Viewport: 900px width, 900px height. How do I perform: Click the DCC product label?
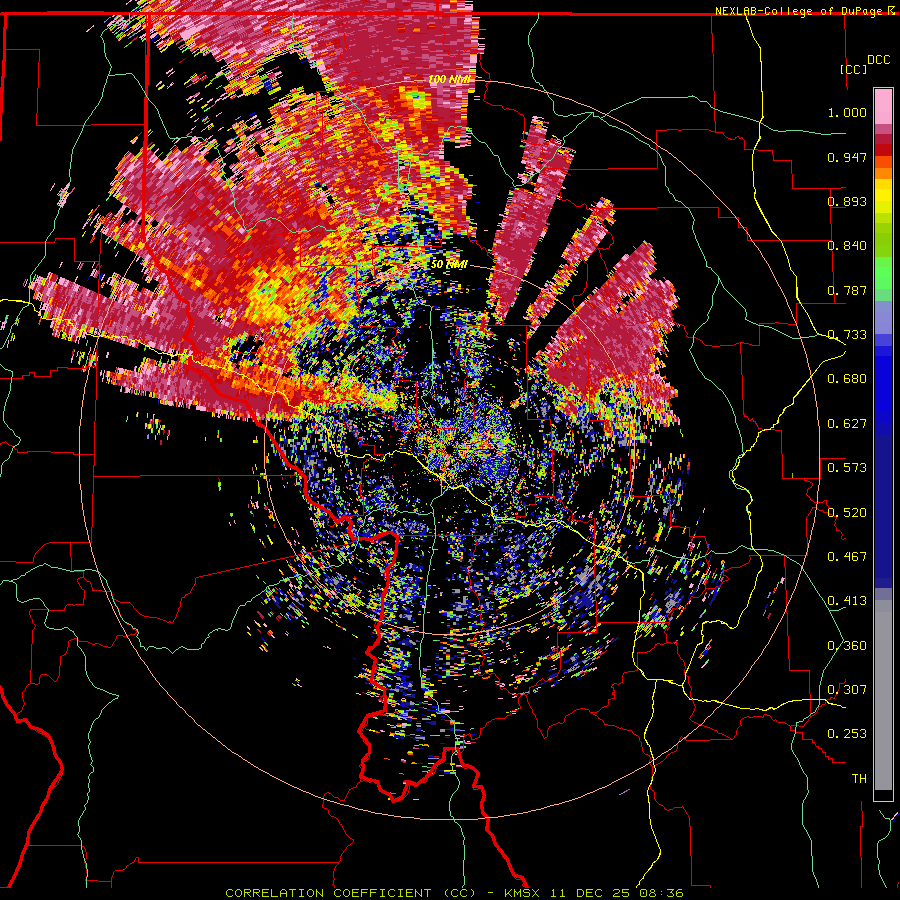click(878, 60)
